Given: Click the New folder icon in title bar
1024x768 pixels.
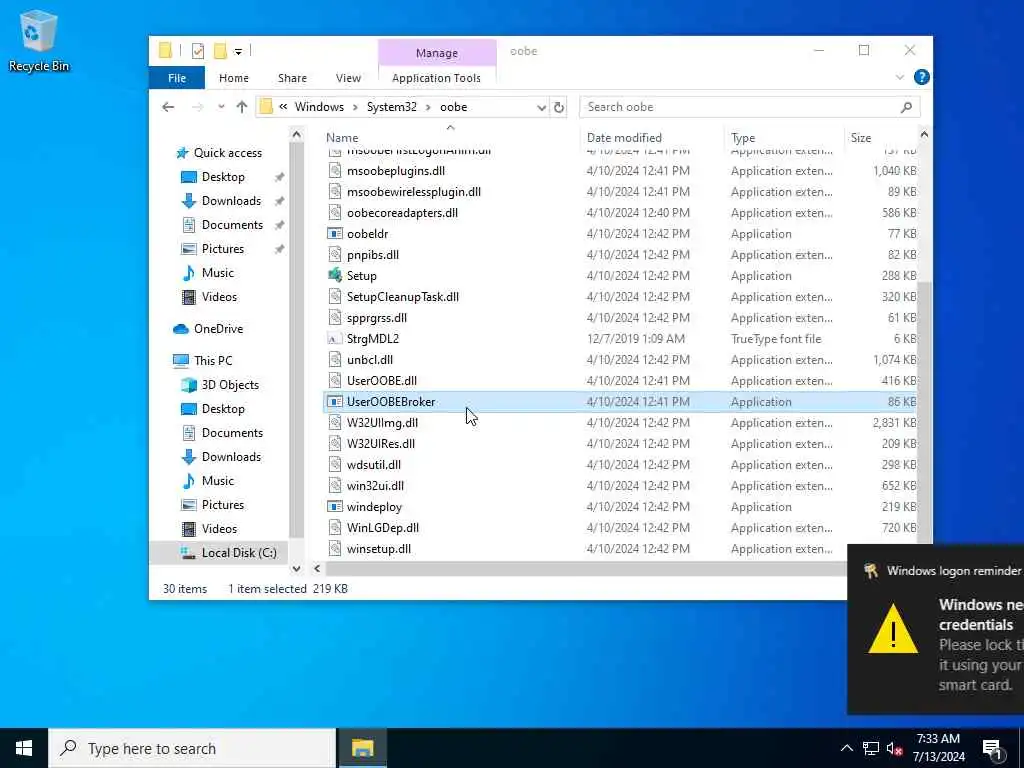Looking at the screenshot, I should (220, 50).
